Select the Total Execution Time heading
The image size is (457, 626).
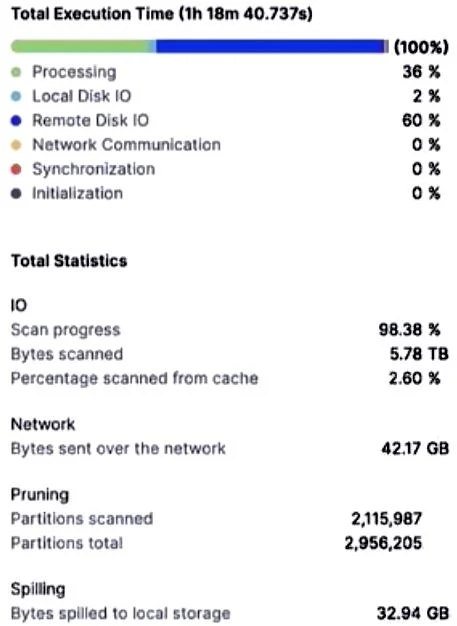162,14
